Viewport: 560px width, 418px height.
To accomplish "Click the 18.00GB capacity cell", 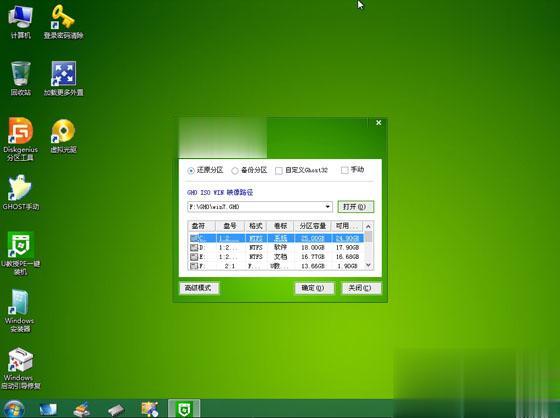I will tap(312, 247).
